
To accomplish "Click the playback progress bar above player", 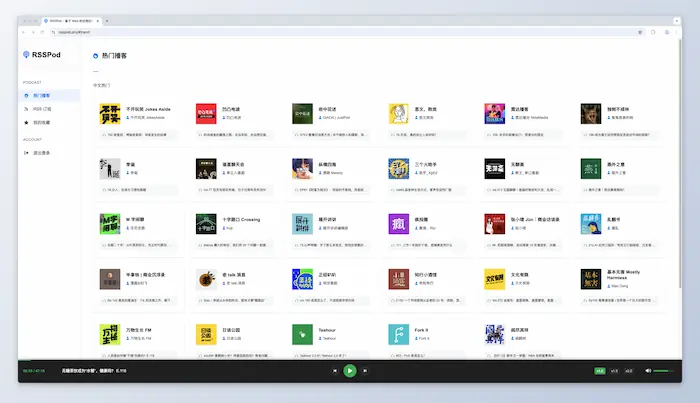I will [350, 360].
